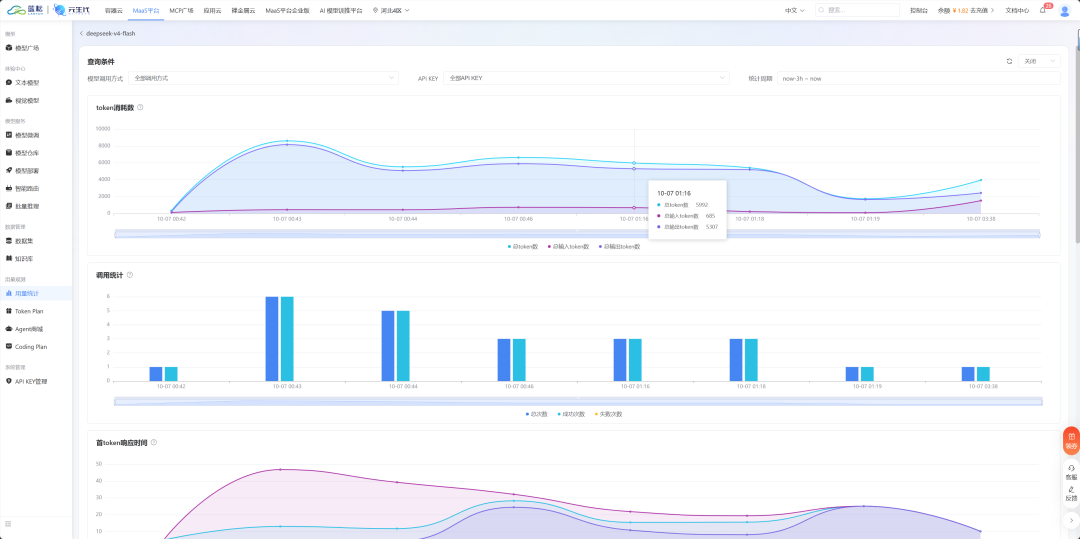Viewport: 1080px width, 539px height.
Task: Open the API KEY dropdown
Action: pyautogui.click(x=586, y=78)
